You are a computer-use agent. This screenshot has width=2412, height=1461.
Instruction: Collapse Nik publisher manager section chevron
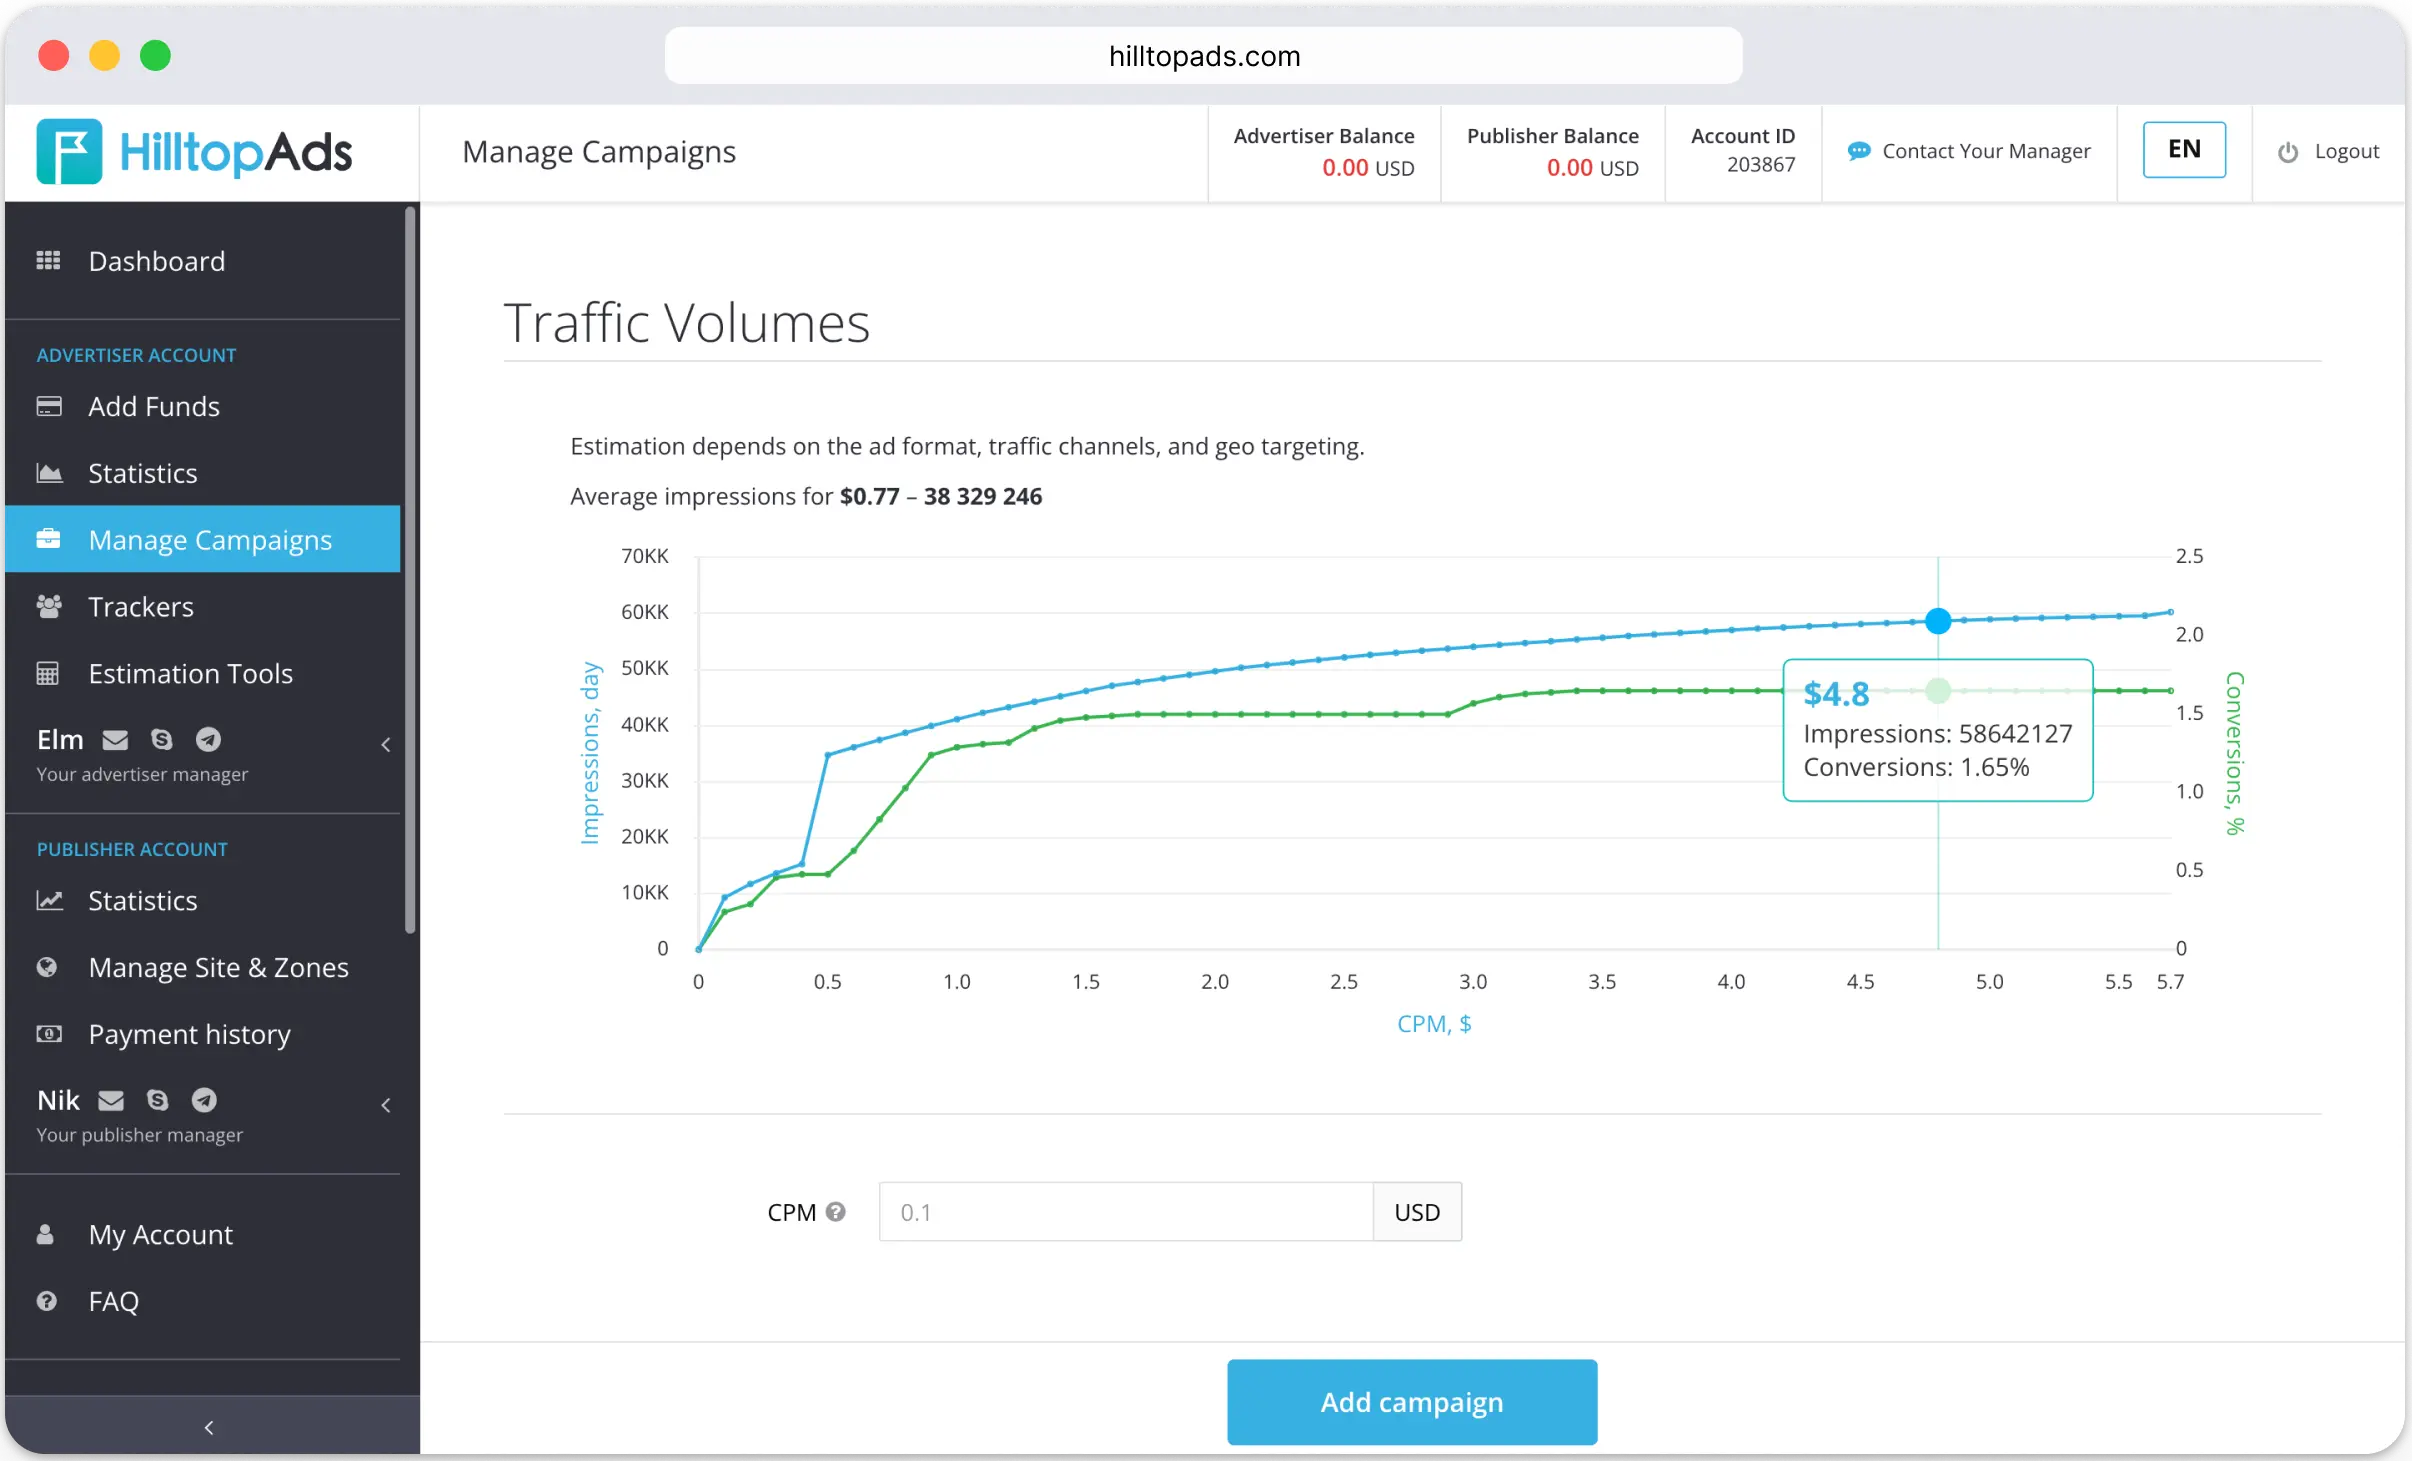(386, 1106)
